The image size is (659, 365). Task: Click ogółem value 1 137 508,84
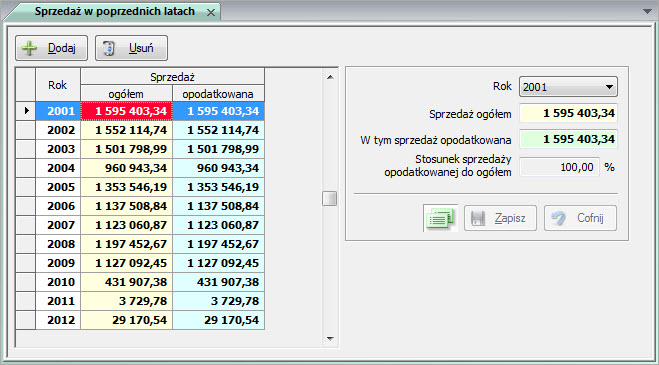click(127, 206)
